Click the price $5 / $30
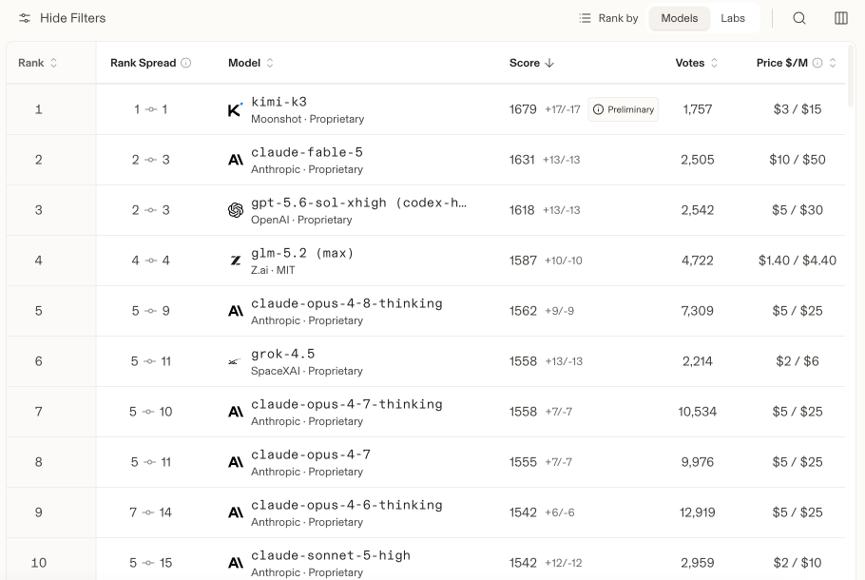 797,210
